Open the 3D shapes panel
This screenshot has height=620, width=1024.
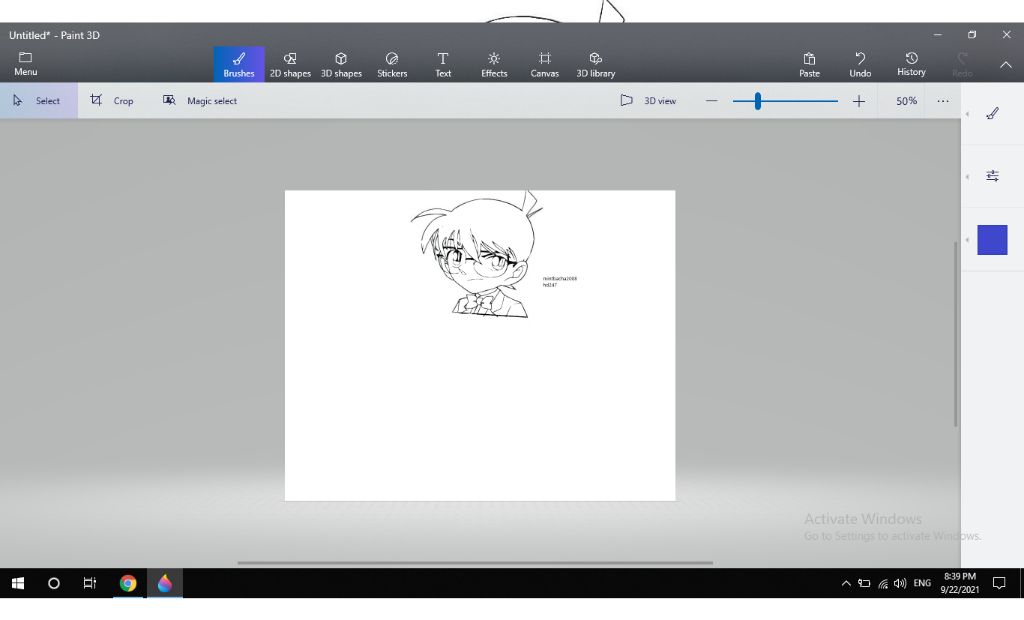pyautogui.click(x=341, y=64)
